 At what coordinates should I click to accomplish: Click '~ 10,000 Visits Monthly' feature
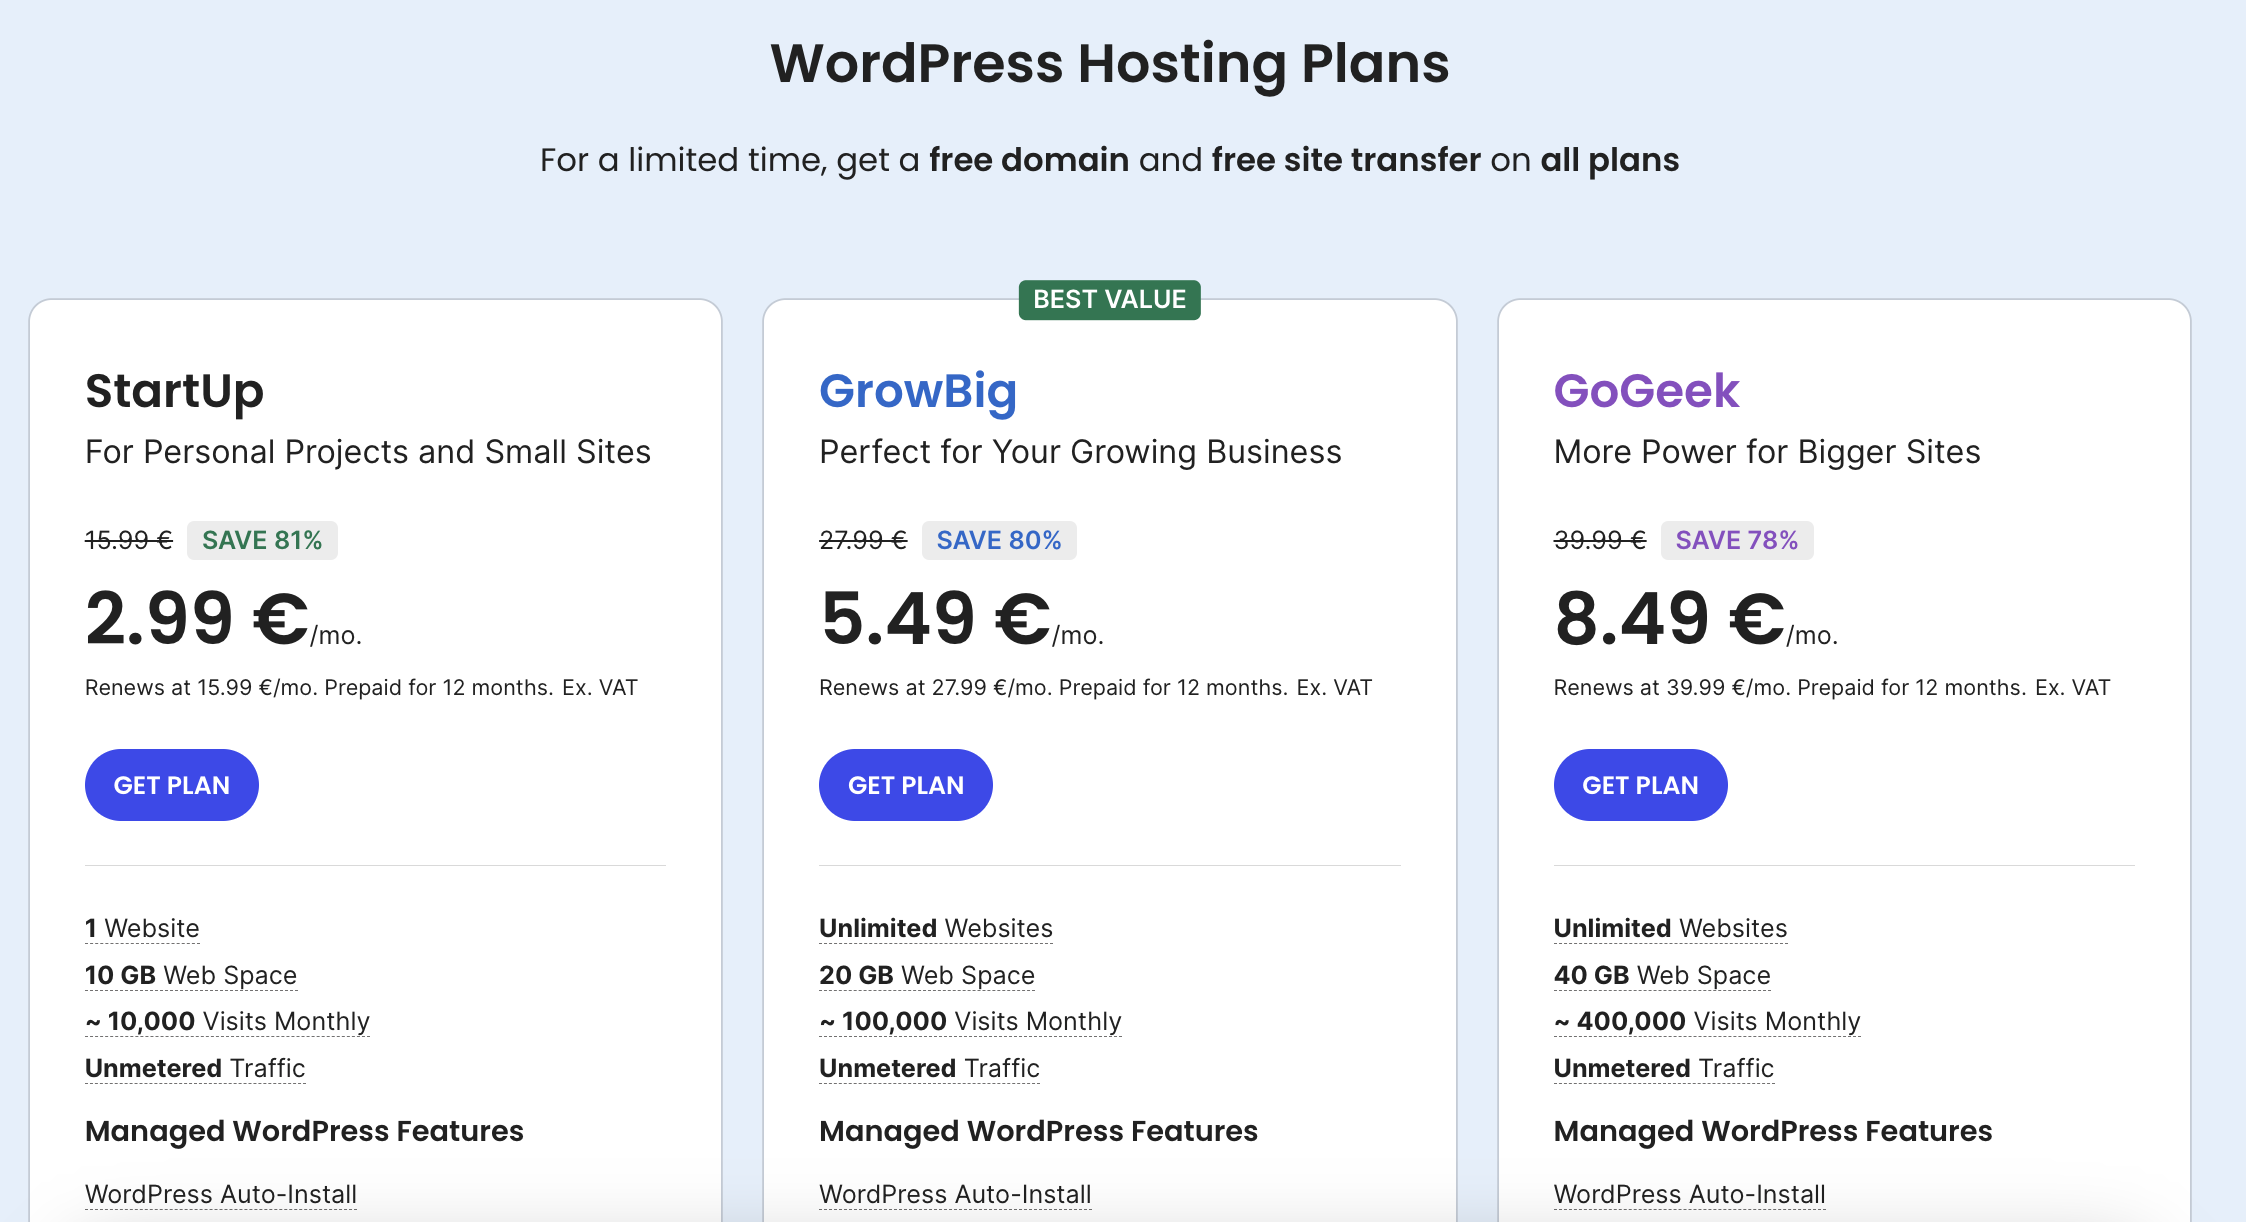coord(227,1021)
